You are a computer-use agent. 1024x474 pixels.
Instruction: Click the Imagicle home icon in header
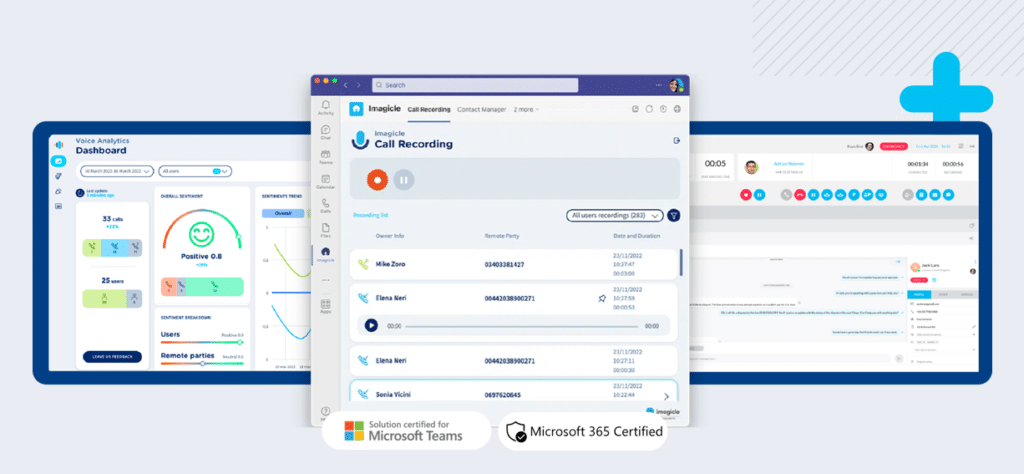click(x=356, y=109)
